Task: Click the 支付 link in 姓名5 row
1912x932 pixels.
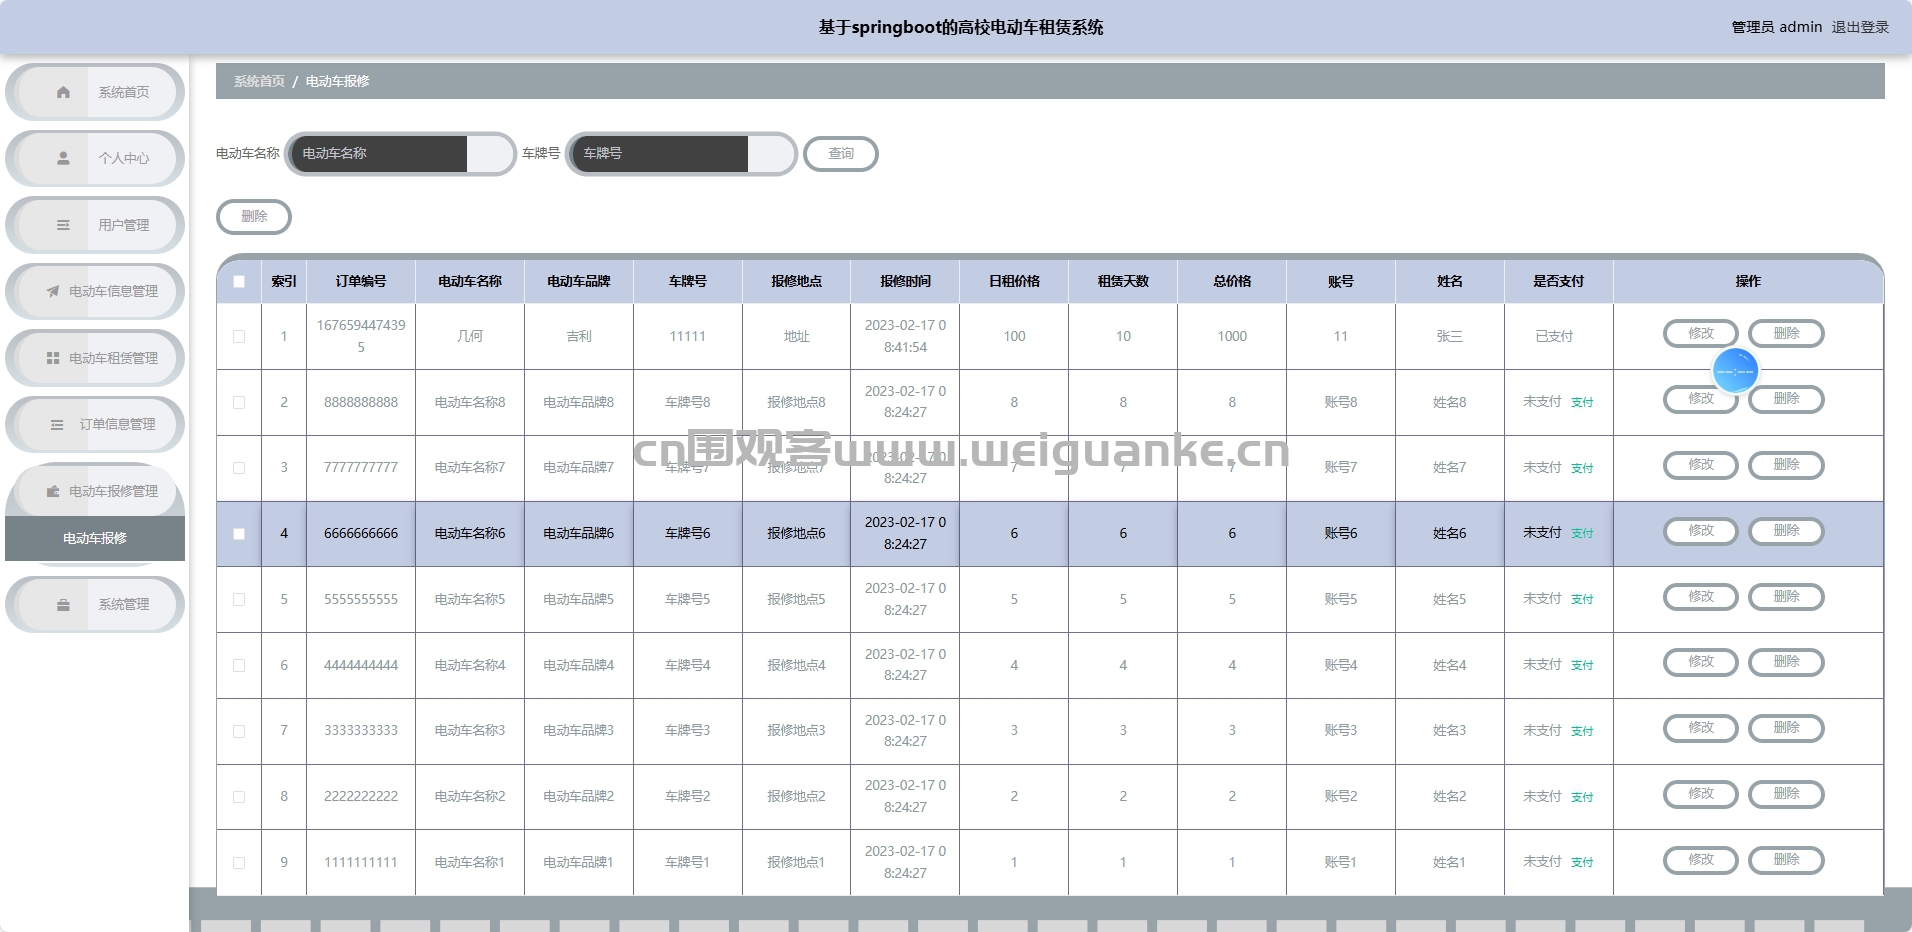Action: click(x=1582, y=599)
